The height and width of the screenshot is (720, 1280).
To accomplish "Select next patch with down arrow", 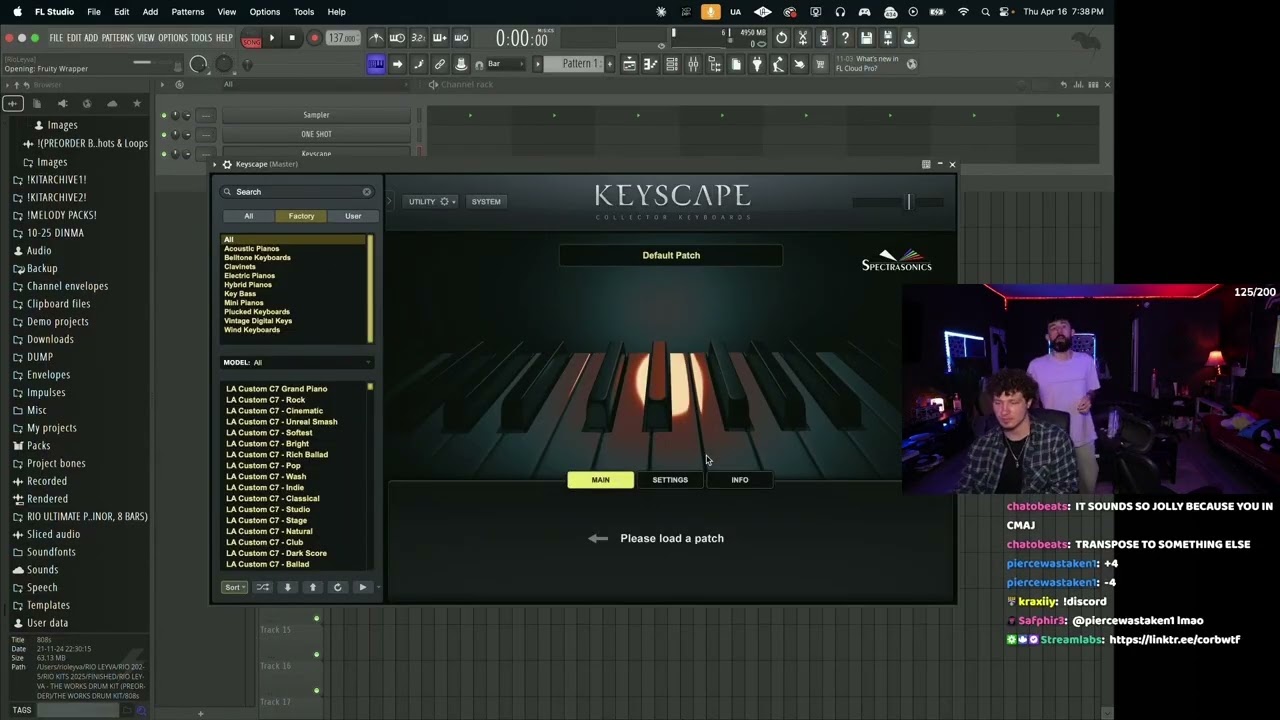I will [x=287, y=587].
